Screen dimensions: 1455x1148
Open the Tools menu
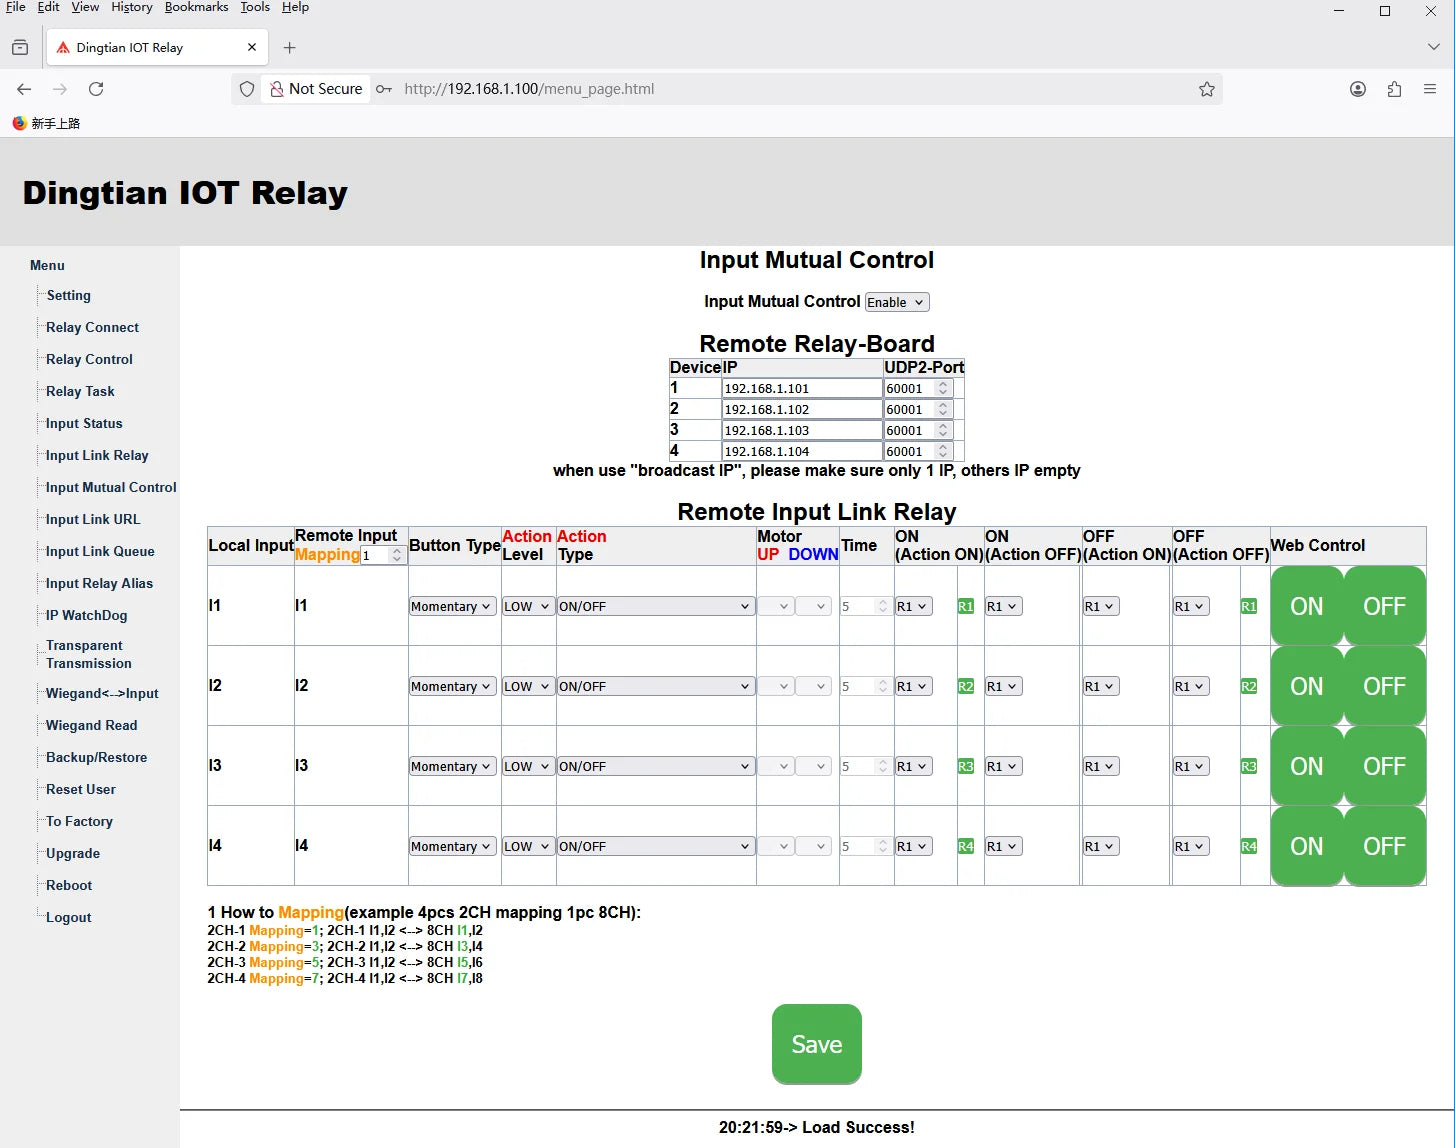[255, 7]
